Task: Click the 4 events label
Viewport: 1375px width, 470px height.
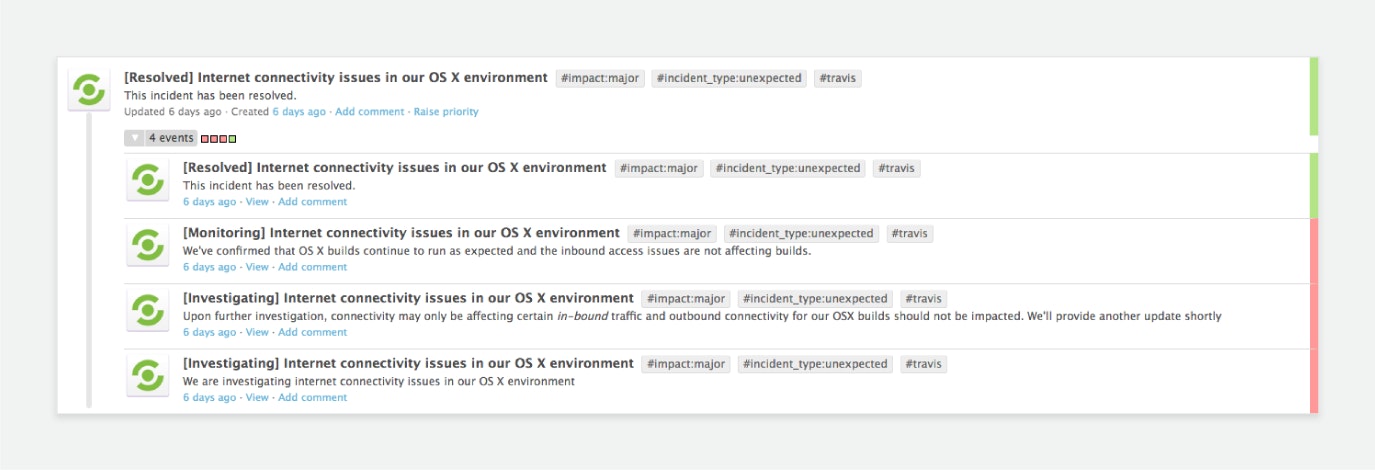Action: (171, 138)
